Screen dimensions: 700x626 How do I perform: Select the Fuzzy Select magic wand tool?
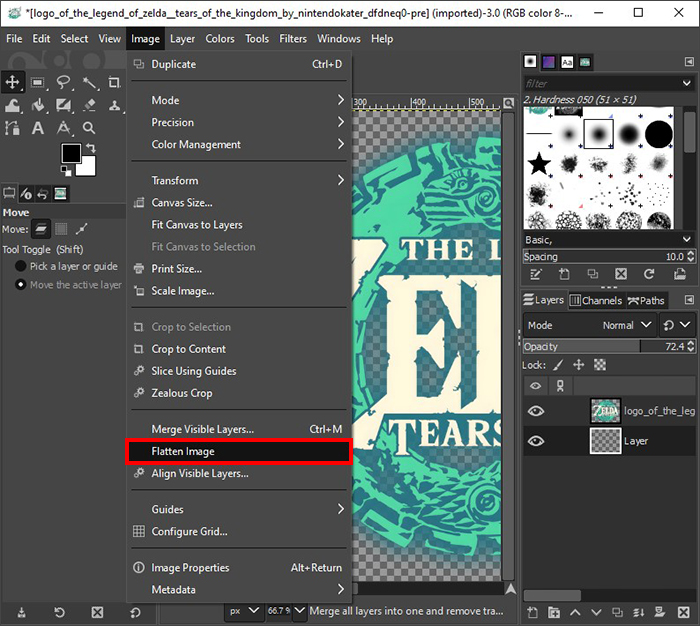pyautogui.click(x=90, y=83)
